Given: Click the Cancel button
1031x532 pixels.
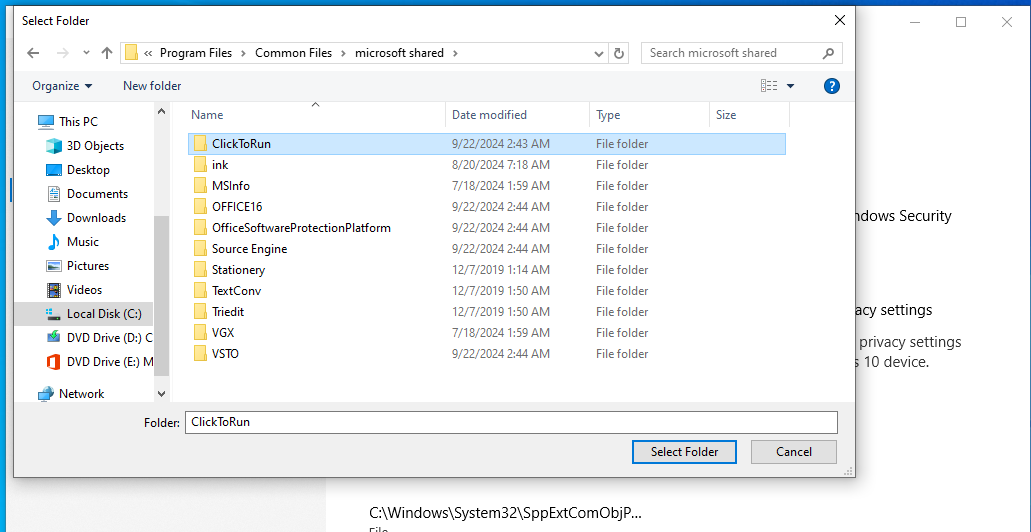Looking at the screenshot, I should click(x=794, y=452).
